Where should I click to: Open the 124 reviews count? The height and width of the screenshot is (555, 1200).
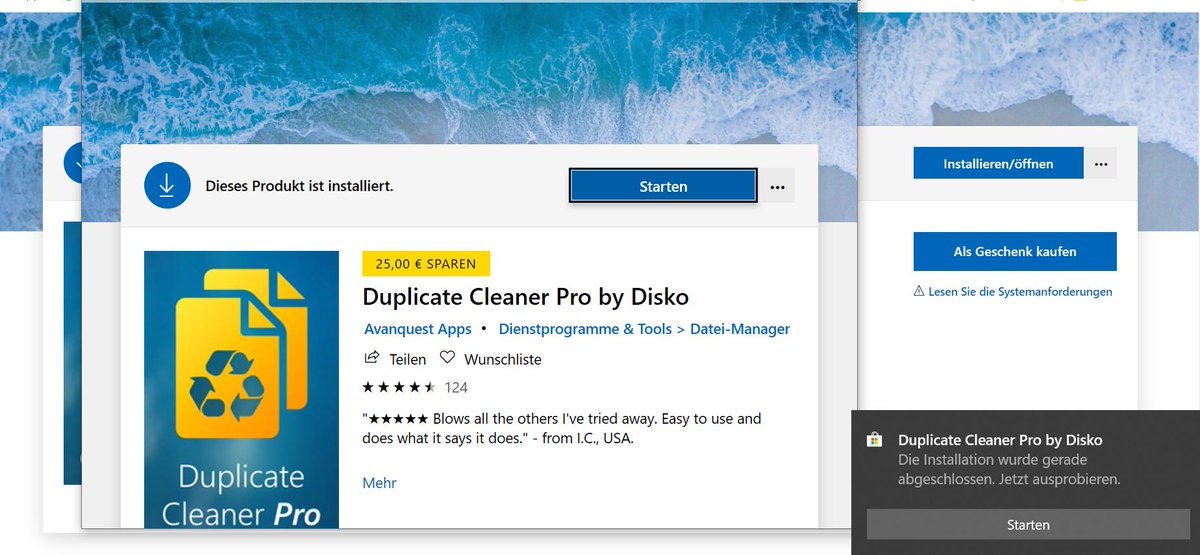click(456, 387)
